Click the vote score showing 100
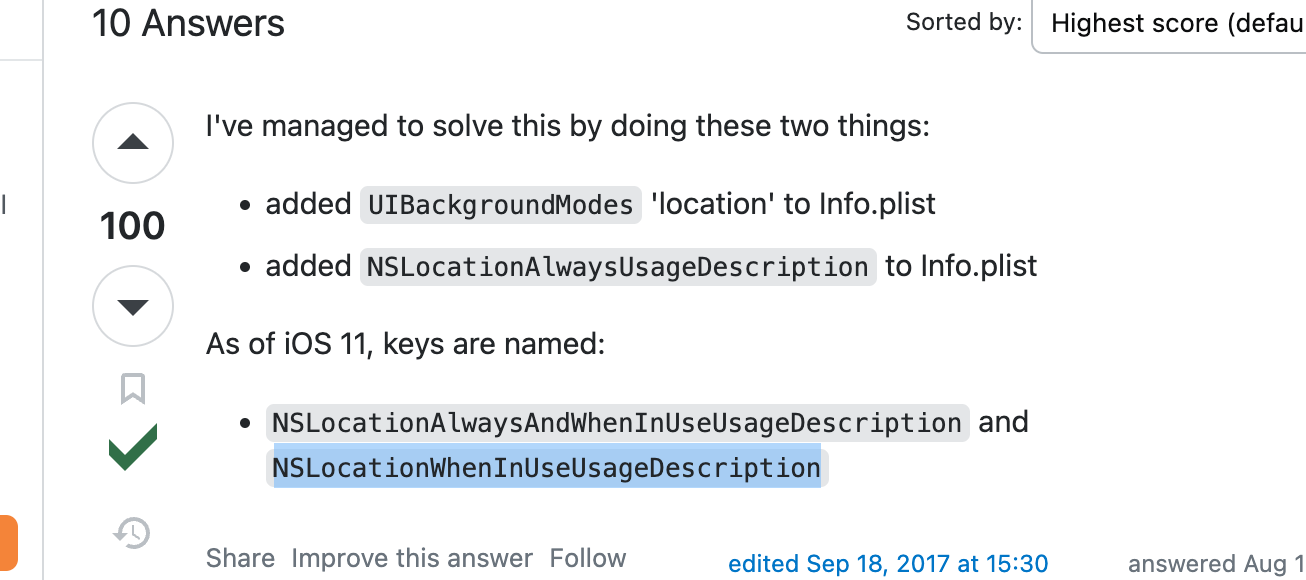This screenshot has width=1306, height=580. (132, 224)
